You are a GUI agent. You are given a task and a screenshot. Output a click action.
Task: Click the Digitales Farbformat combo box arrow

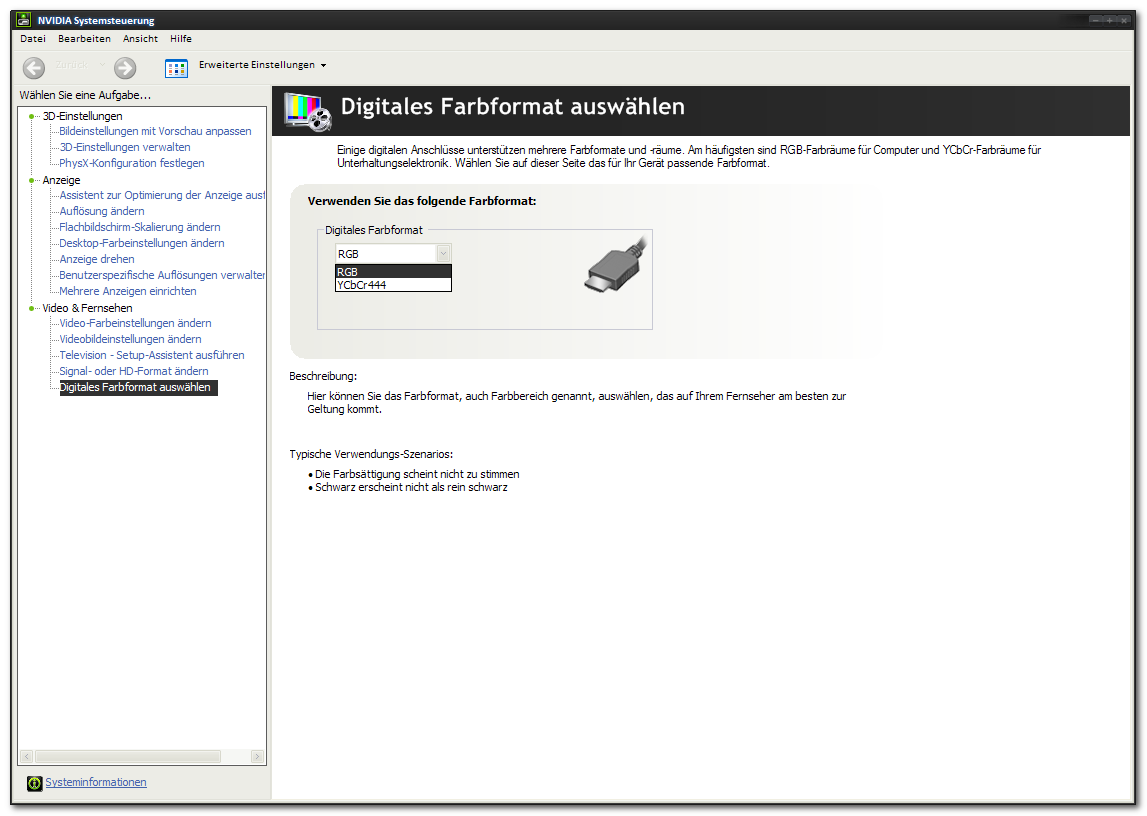(443, 254)
